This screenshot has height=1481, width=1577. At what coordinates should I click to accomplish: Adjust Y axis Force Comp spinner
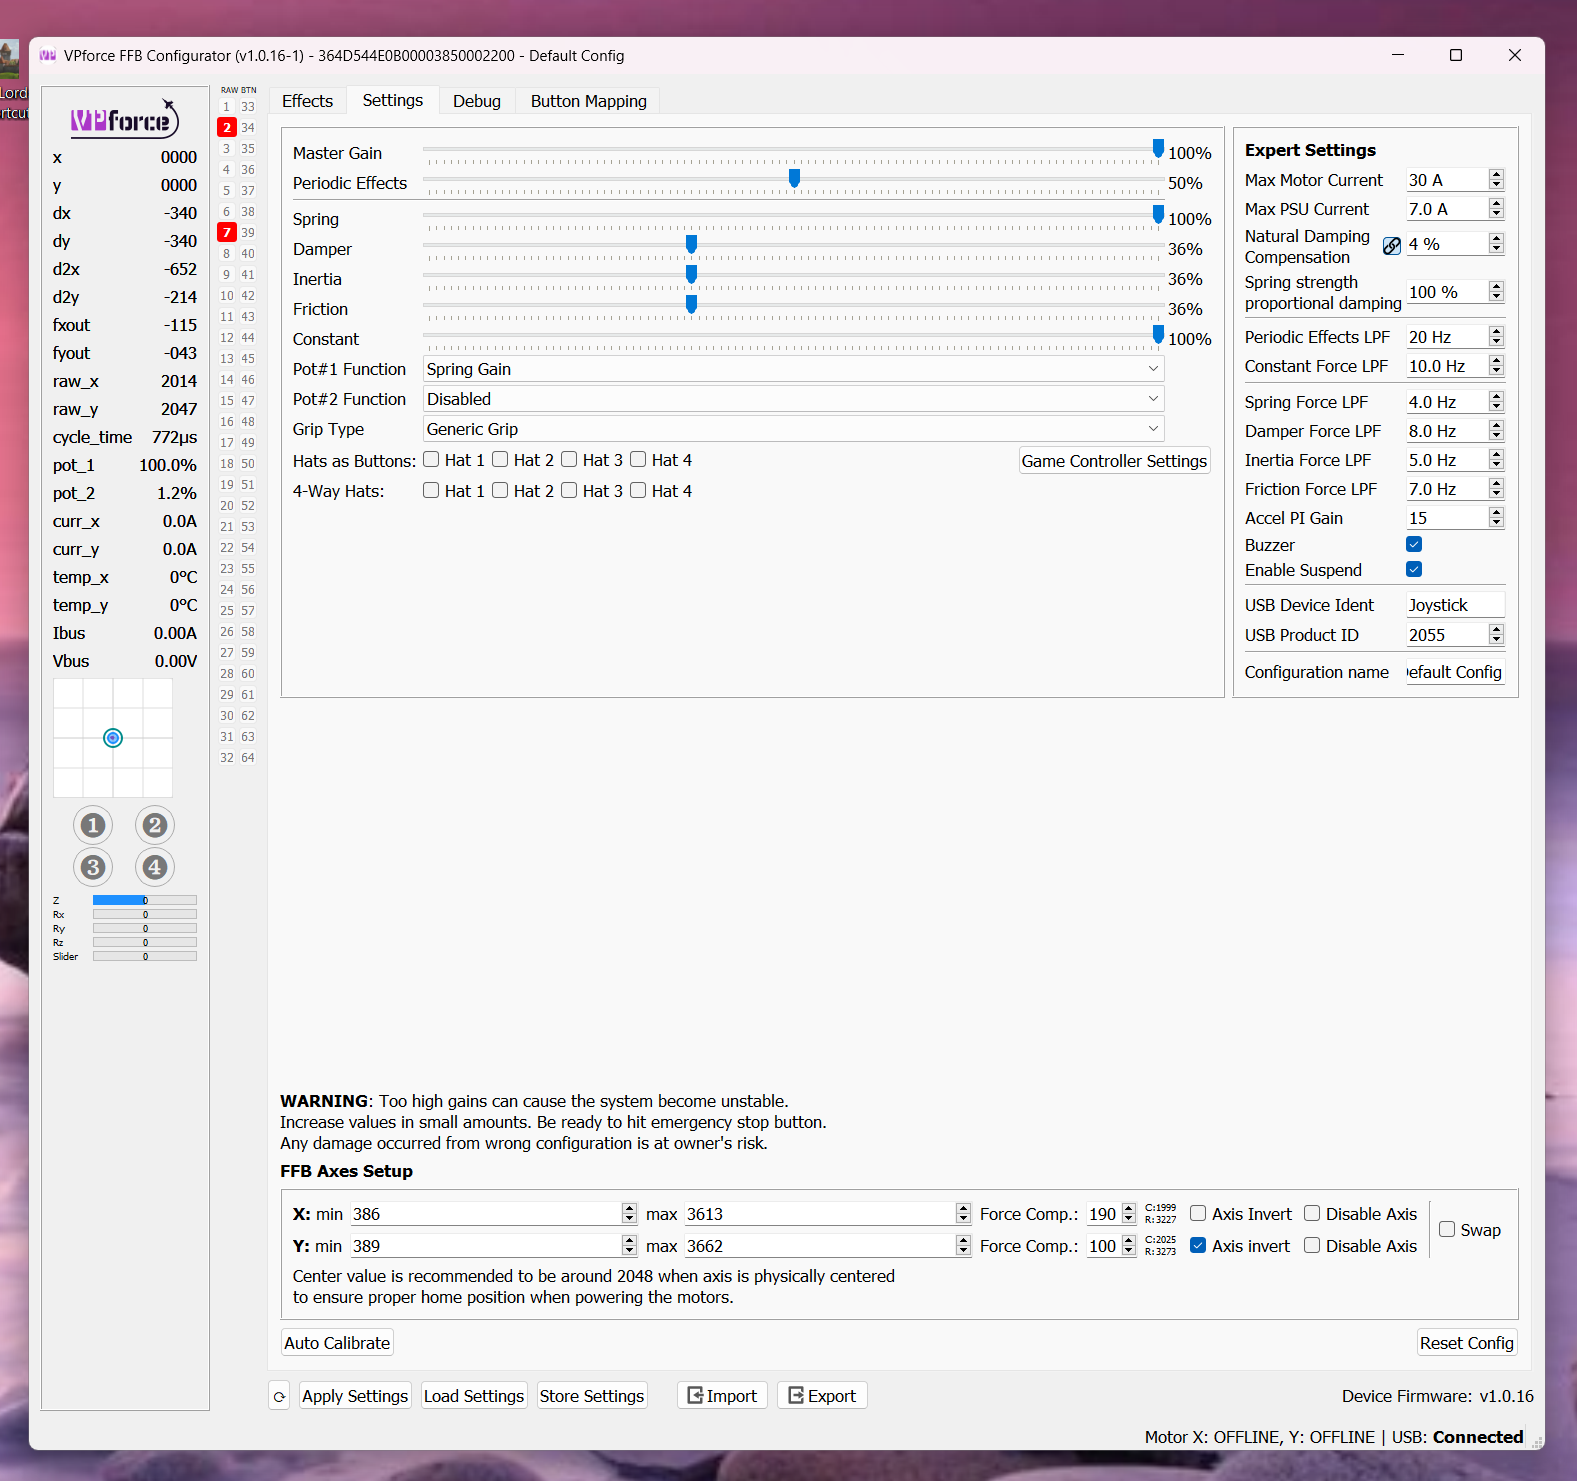(x=1129, y=1246)
